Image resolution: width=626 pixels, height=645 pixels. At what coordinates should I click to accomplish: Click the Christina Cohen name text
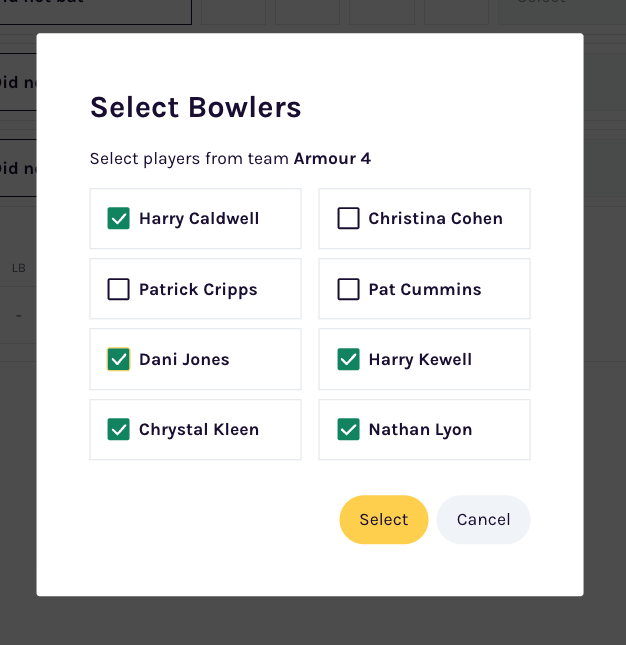coord(435,219)
